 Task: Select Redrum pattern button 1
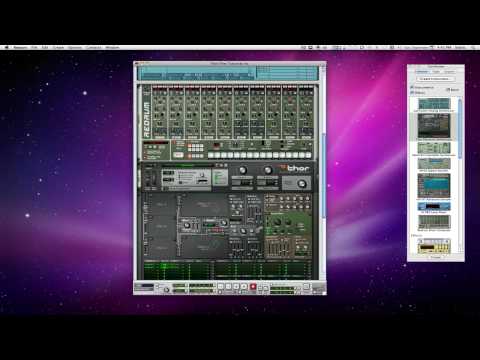click(190, 146)
